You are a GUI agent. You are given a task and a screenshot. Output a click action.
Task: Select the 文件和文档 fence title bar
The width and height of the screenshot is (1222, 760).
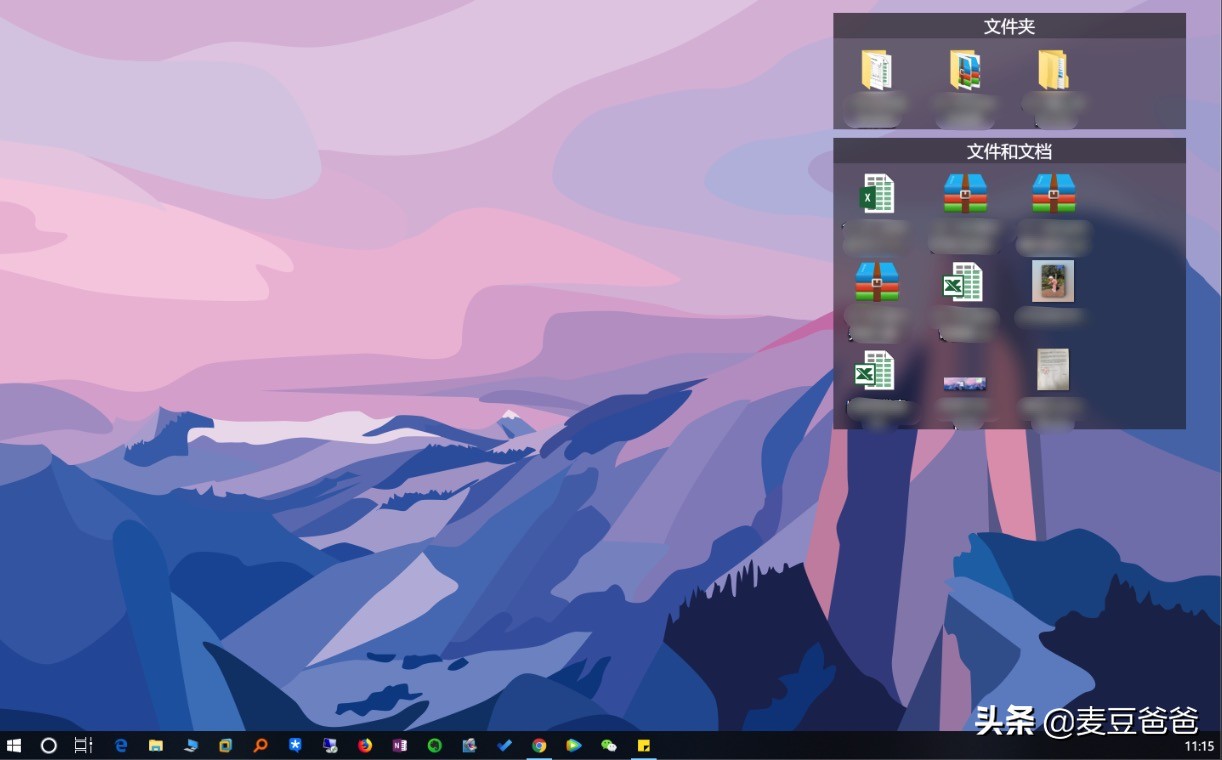point(1009,151)
